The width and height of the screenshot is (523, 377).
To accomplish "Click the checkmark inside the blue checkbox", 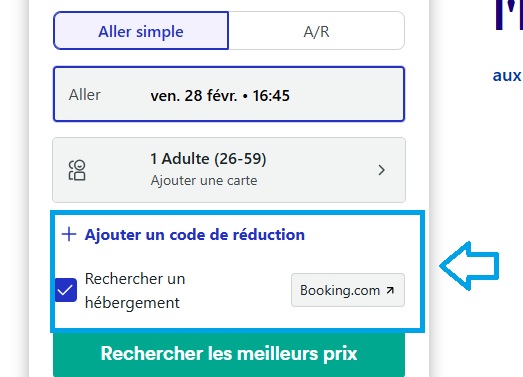I will tap(65, 290).
